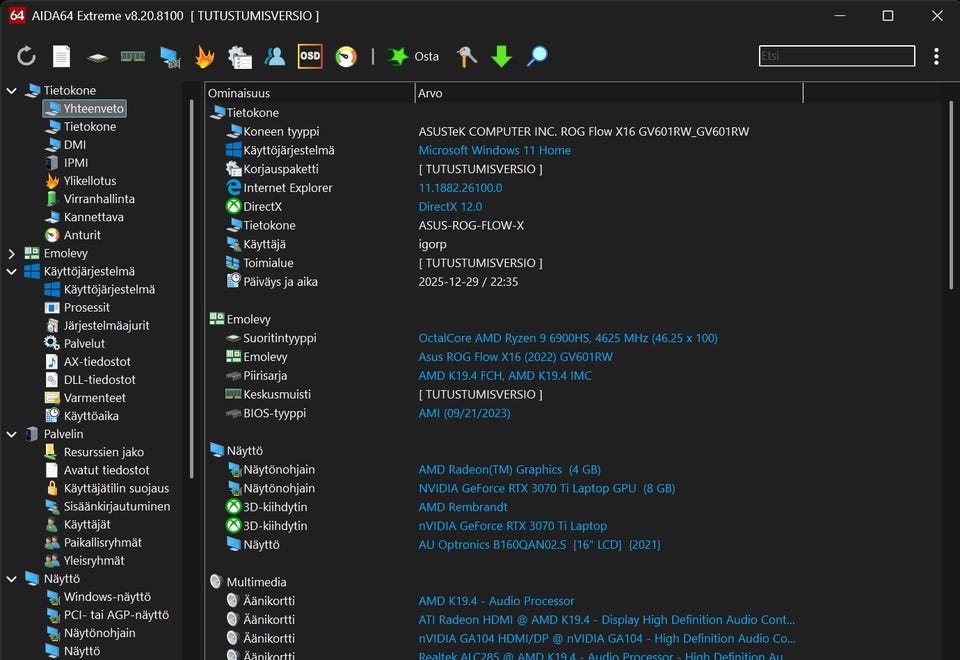
Task: Open the three-dot menu at top right
Action: click(936, 57)
